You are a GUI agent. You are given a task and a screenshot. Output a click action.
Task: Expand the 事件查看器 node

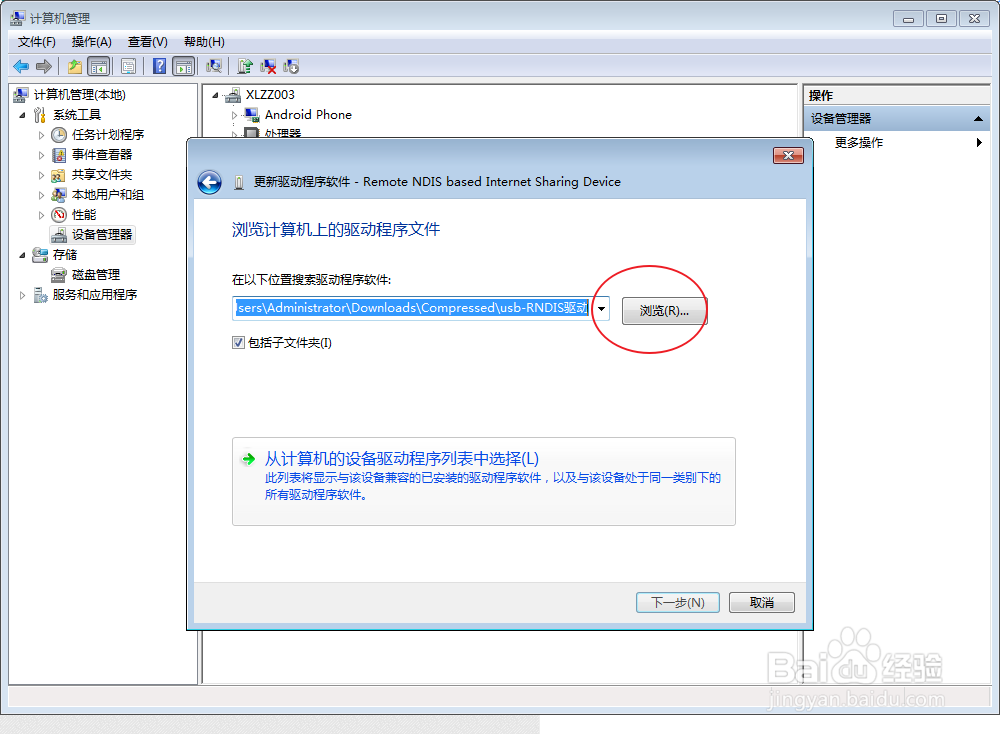41,155
